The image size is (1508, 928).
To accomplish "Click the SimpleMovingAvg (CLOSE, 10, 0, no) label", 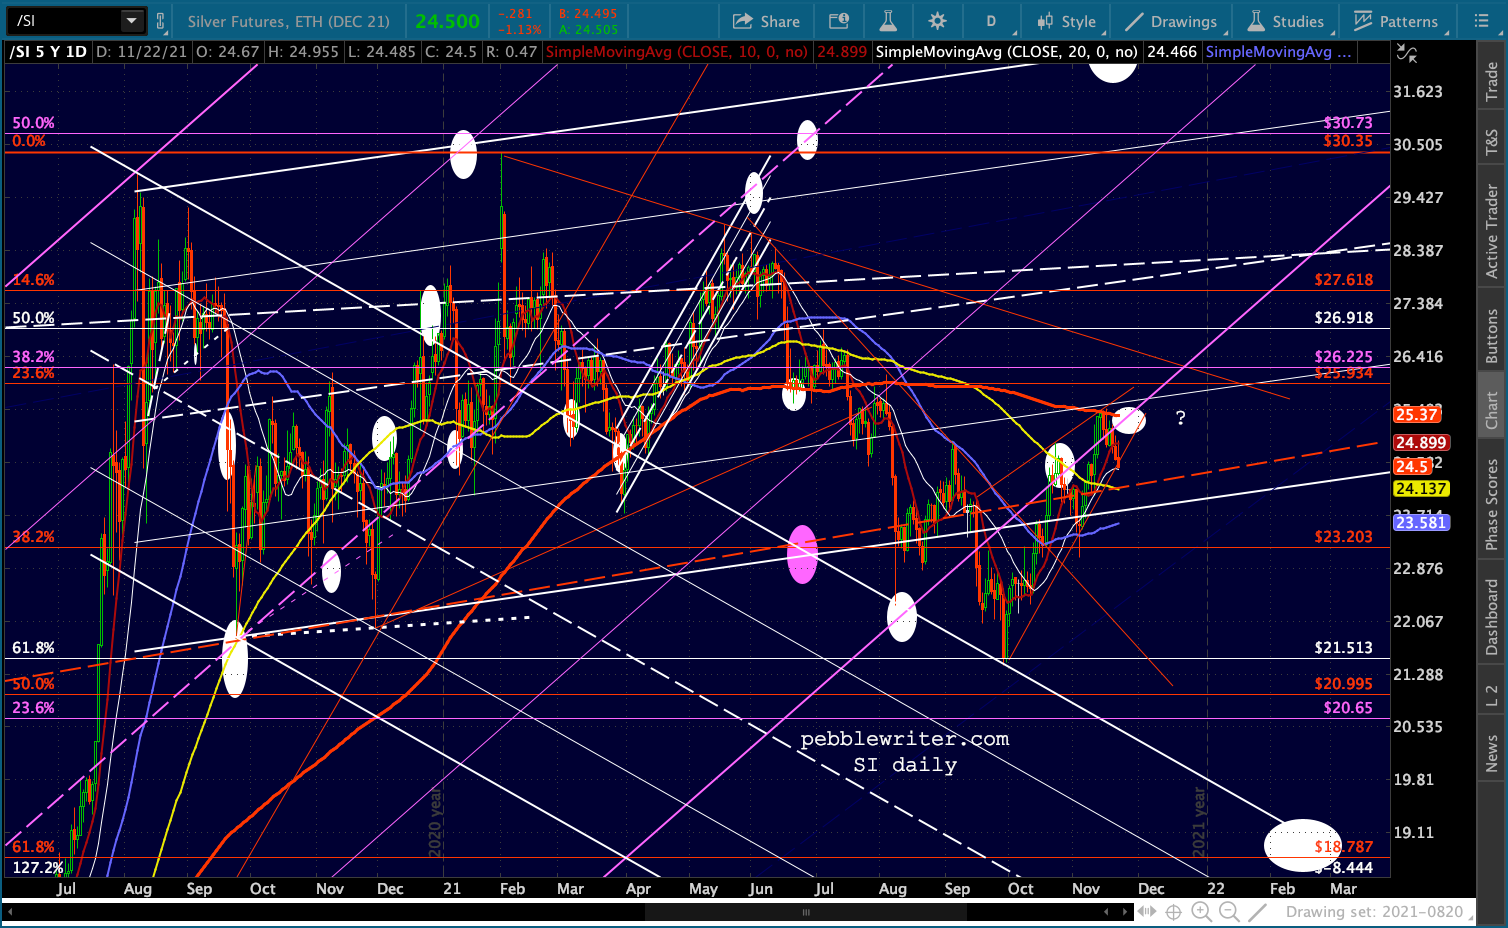I will tap(677, 52).
